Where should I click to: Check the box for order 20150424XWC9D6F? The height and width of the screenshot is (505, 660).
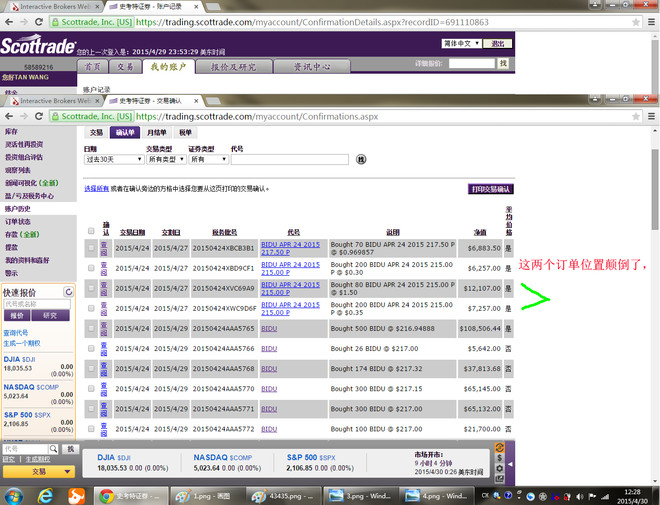[91, 308]
